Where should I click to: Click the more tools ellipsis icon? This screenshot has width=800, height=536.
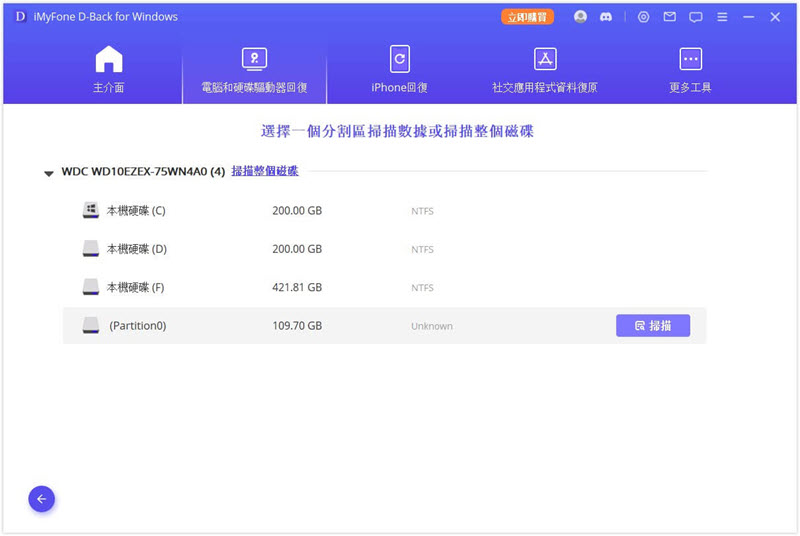(x=690, y=59)
